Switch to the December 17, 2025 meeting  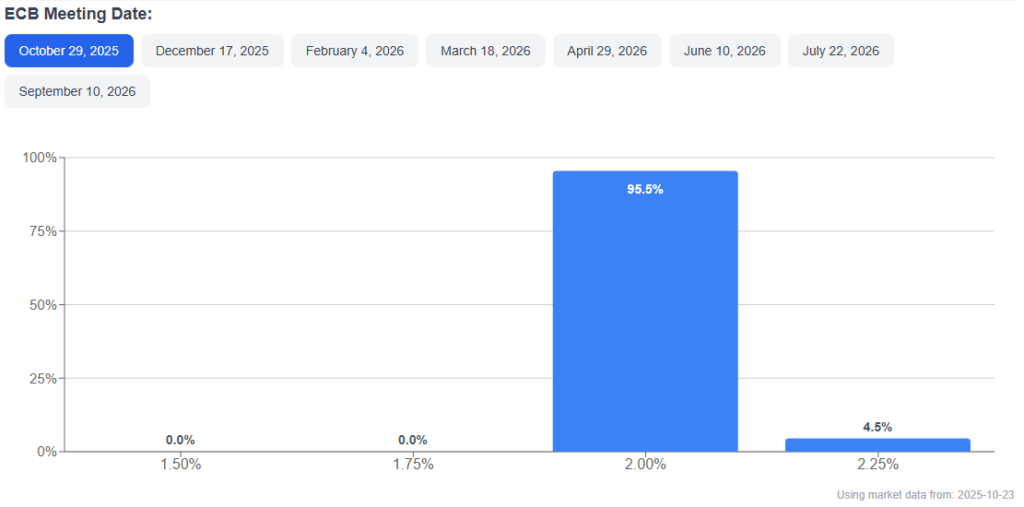212,51
